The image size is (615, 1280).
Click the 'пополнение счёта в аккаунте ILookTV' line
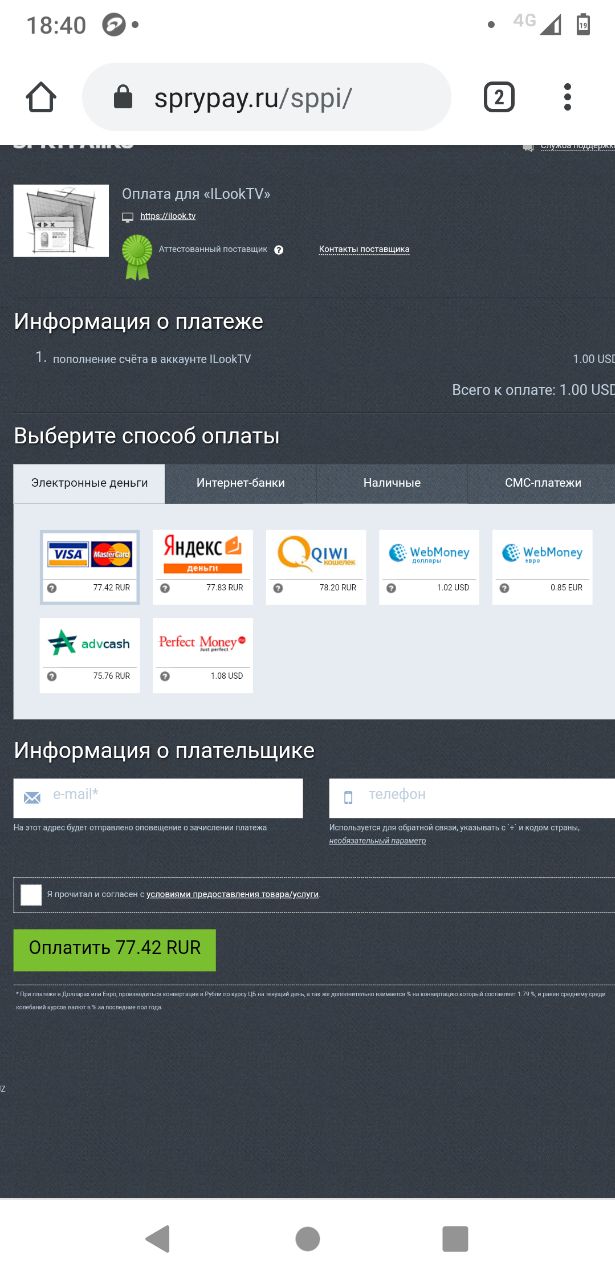click(x=152, y=358)
